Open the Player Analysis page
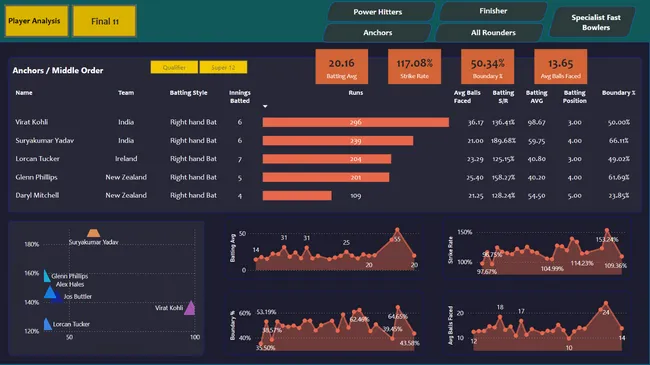 click(36, 21)
